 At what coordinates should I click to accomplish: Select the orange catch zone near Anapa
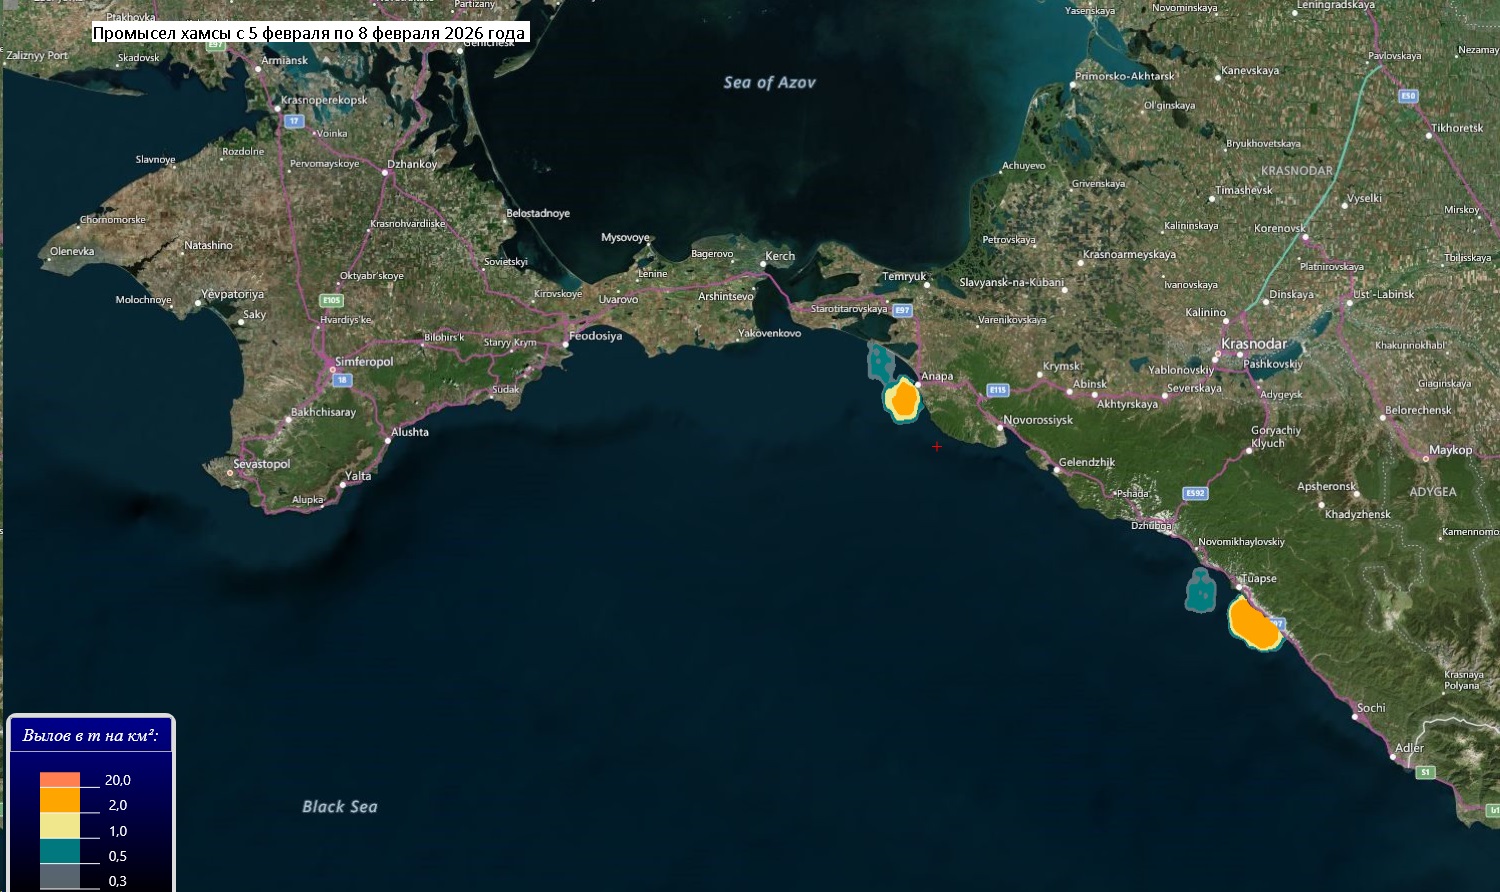[x=904, y=399]
